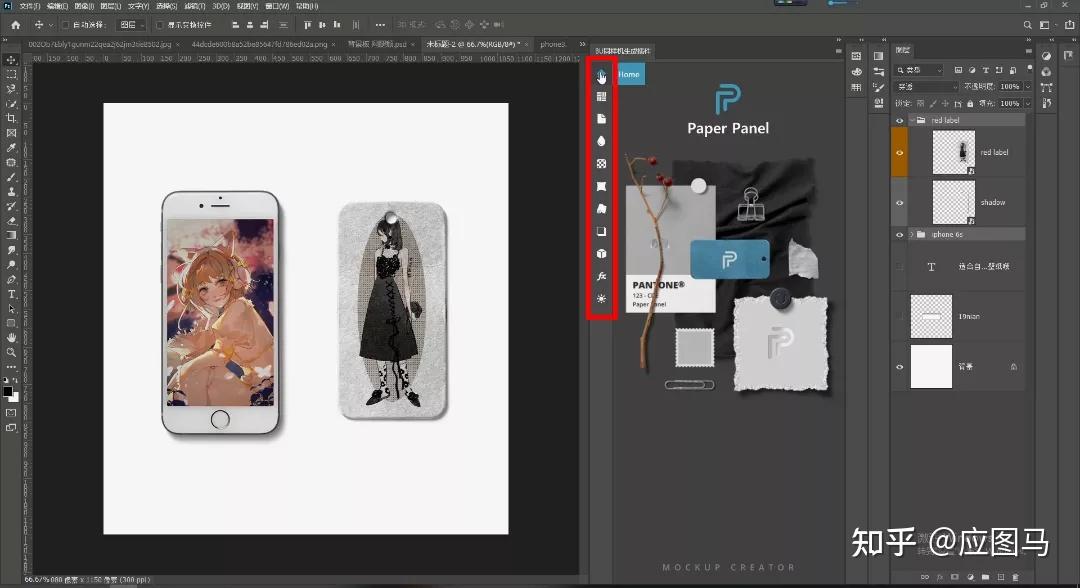This screenshot has height=588, width=1080.
Task: Select the Eyedropper tool
Action: 11,147
